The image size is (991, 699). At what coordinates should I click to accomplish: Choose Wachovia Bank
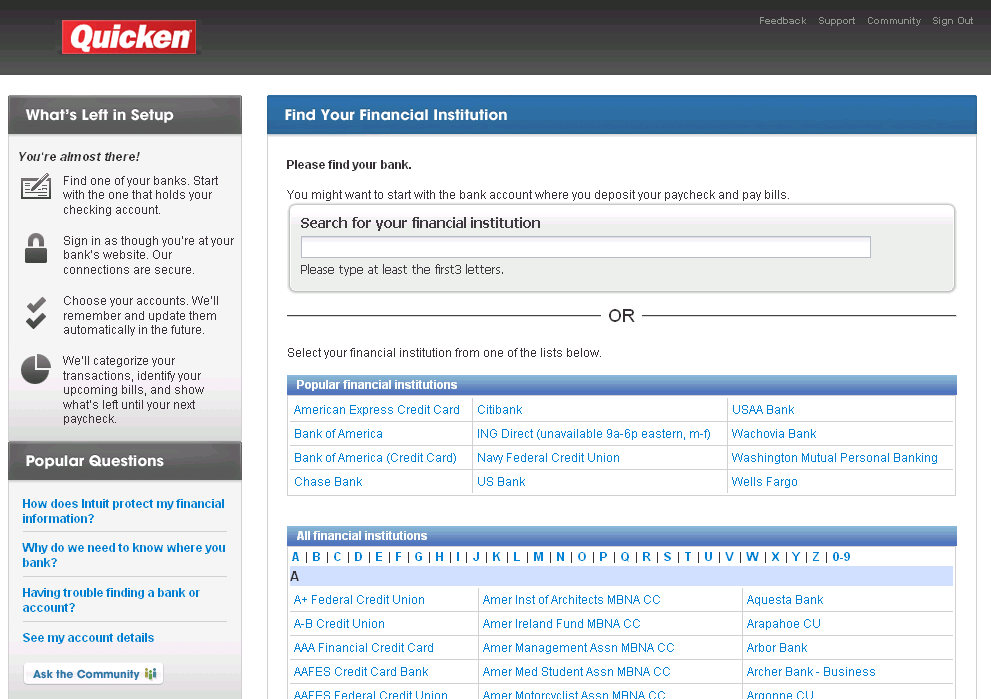pos(774,434)
